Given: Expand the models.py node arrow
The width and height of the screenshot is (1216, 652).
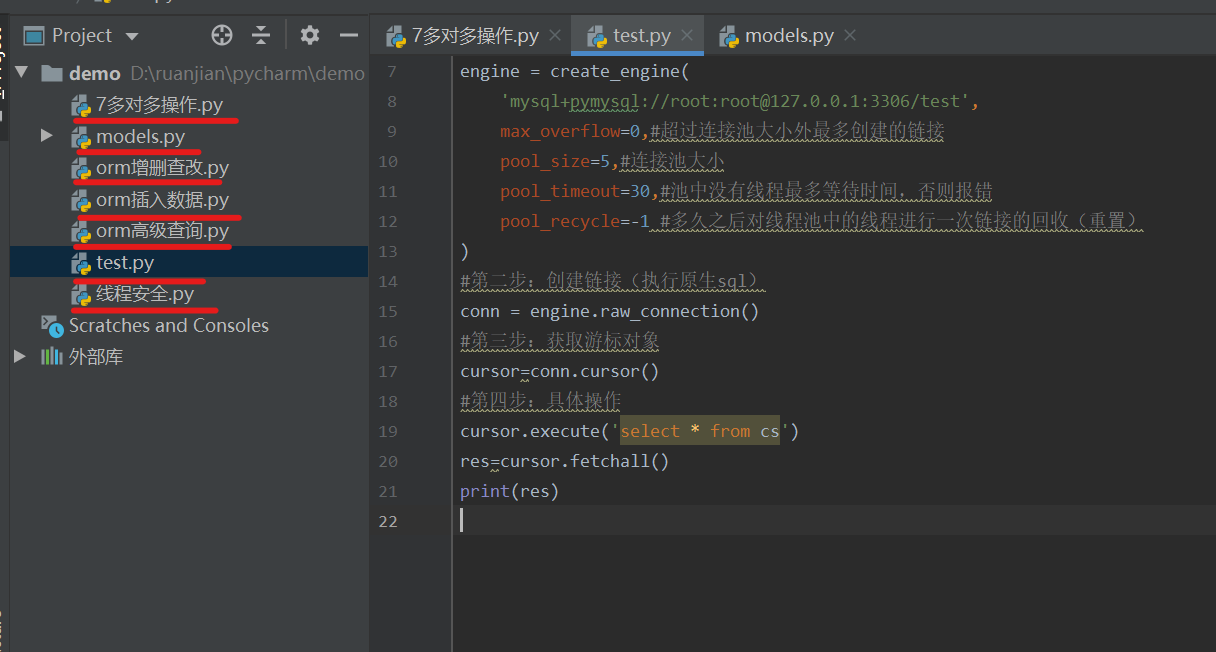Looking at the screenshot, I should 46,135.
